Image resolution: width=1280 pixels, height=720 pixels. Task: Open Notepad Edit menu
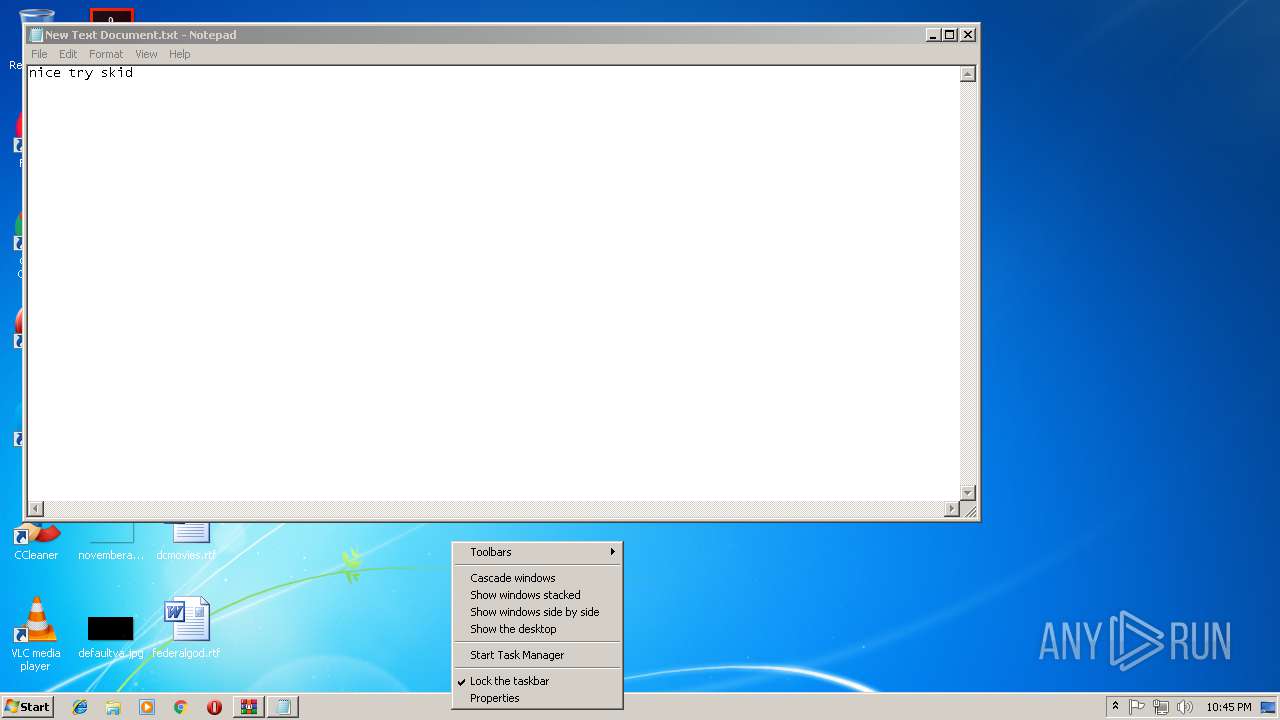68,54
